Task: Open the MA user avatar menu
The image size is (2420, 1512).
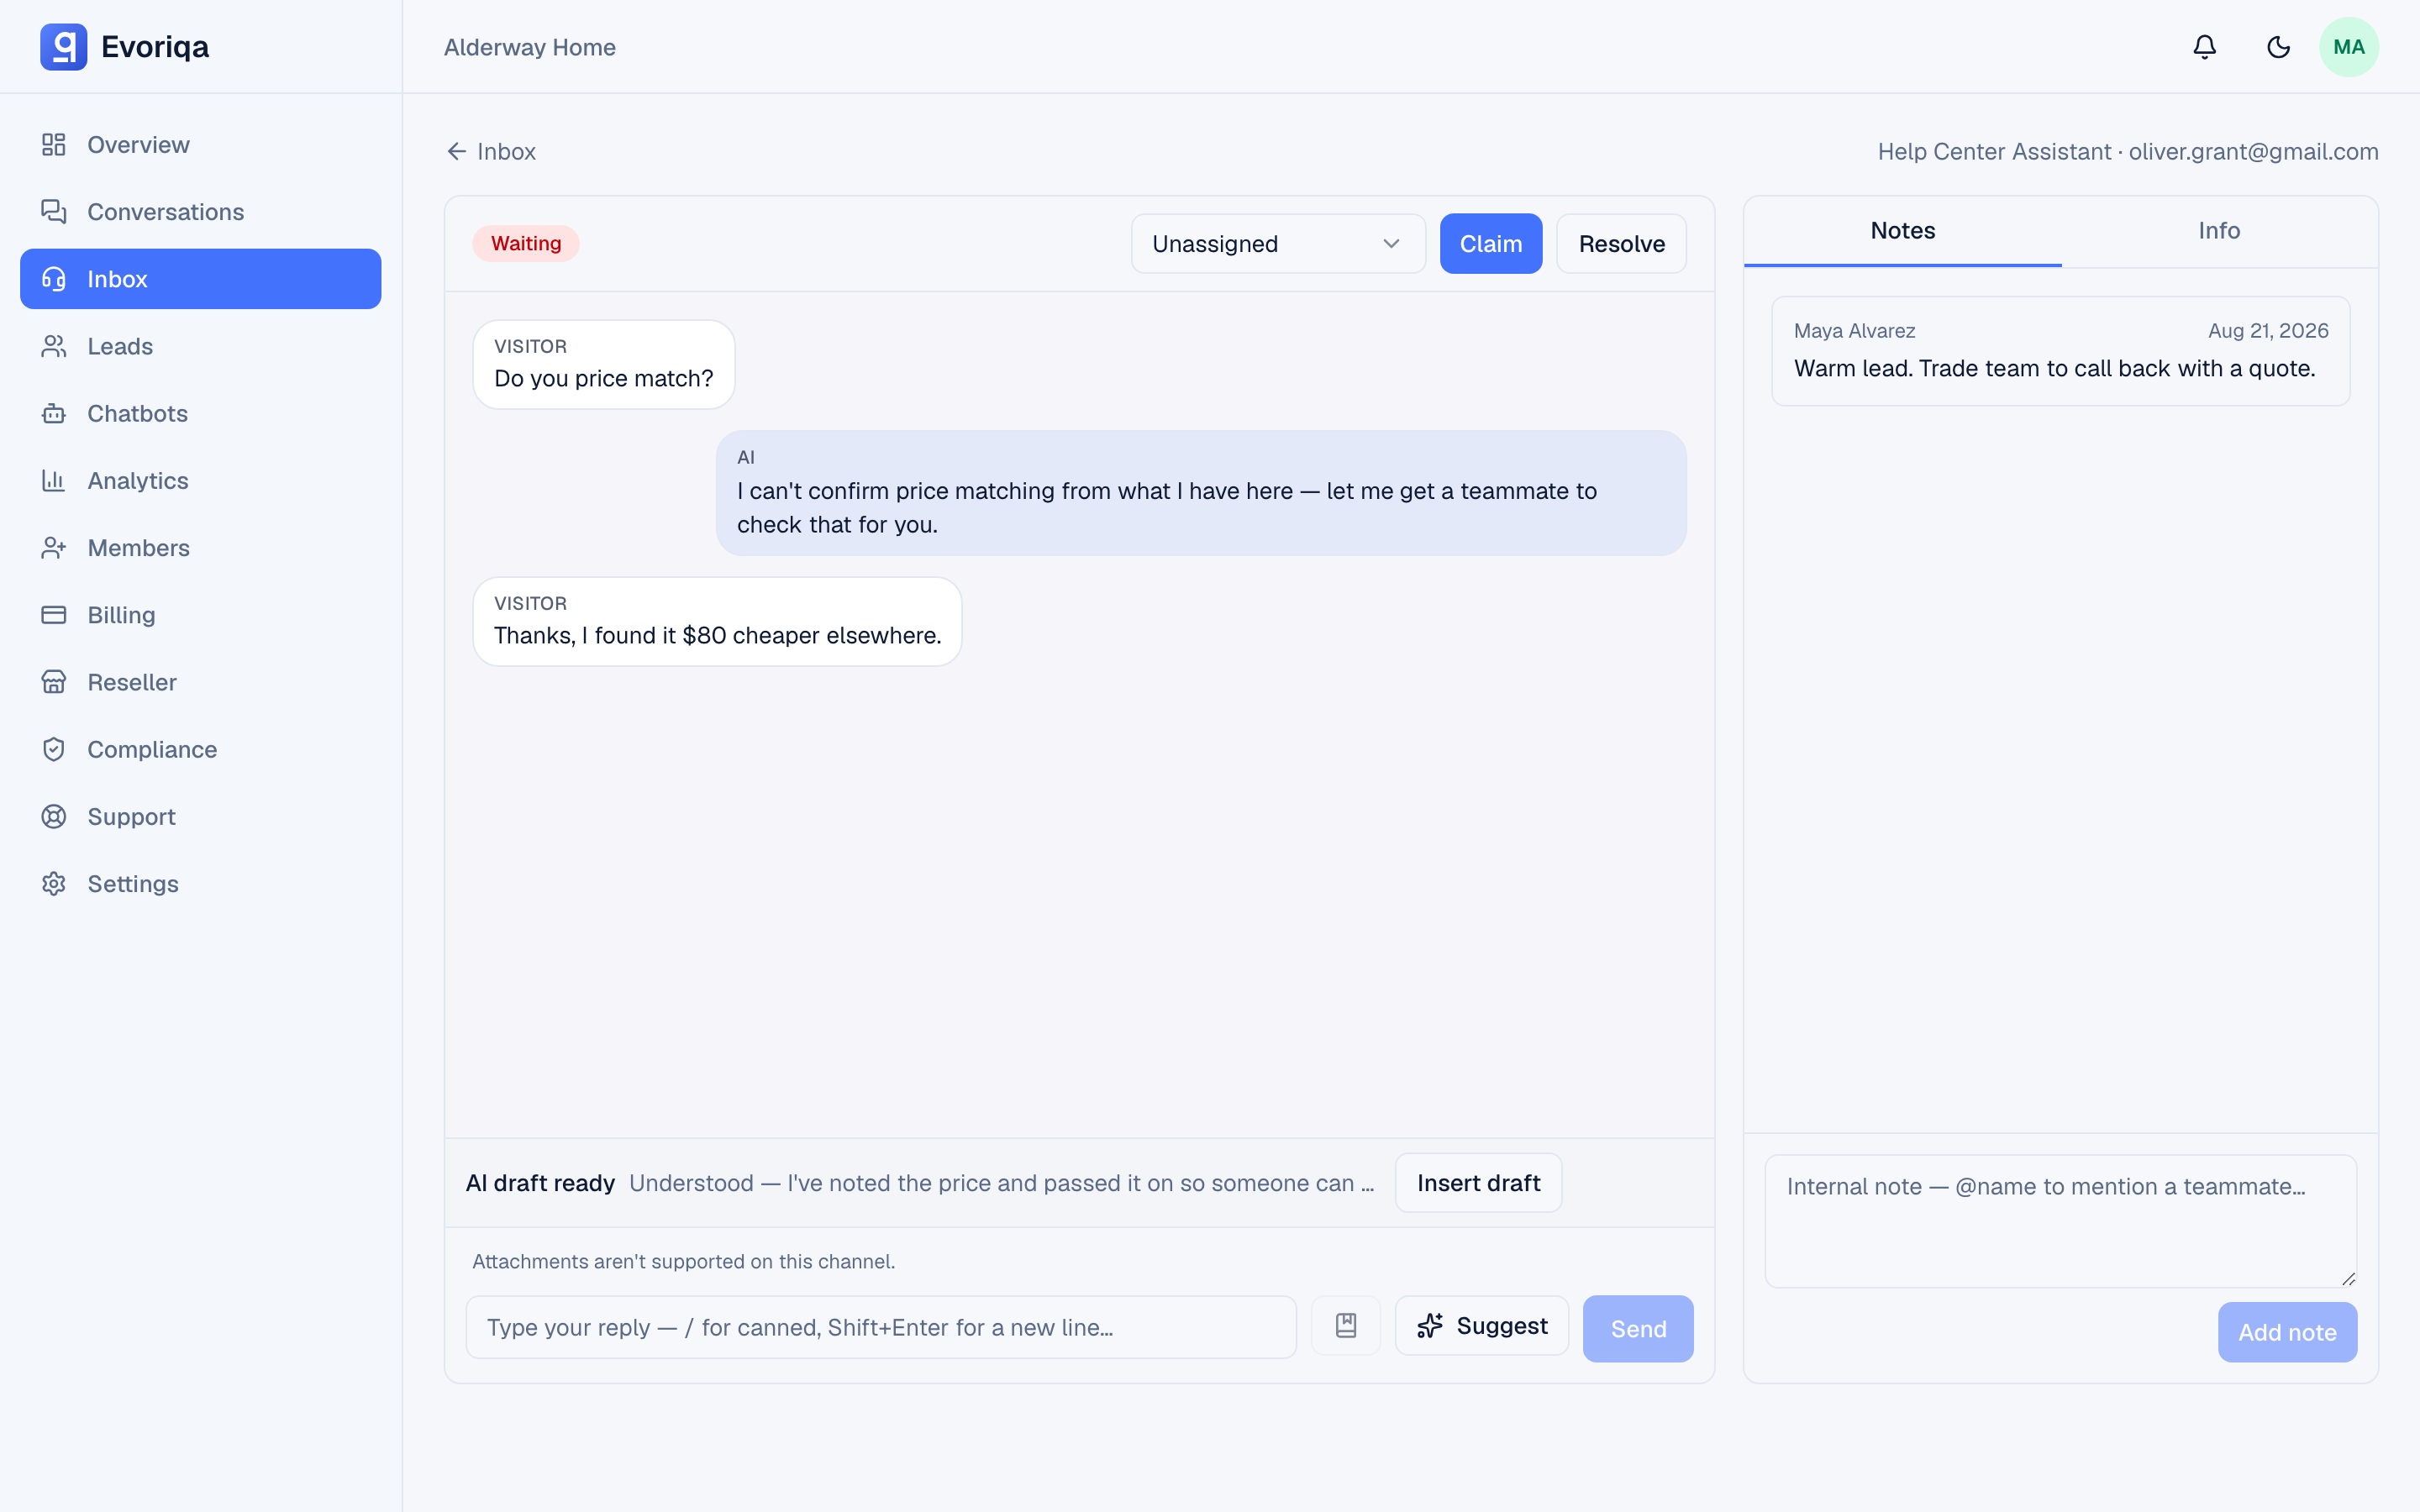Action: click(2348, 47)
